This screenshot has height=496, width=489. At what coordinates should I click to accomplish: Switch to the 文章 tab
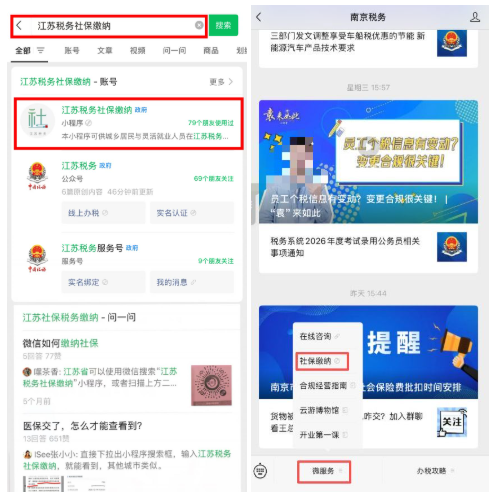coord(105,50)
